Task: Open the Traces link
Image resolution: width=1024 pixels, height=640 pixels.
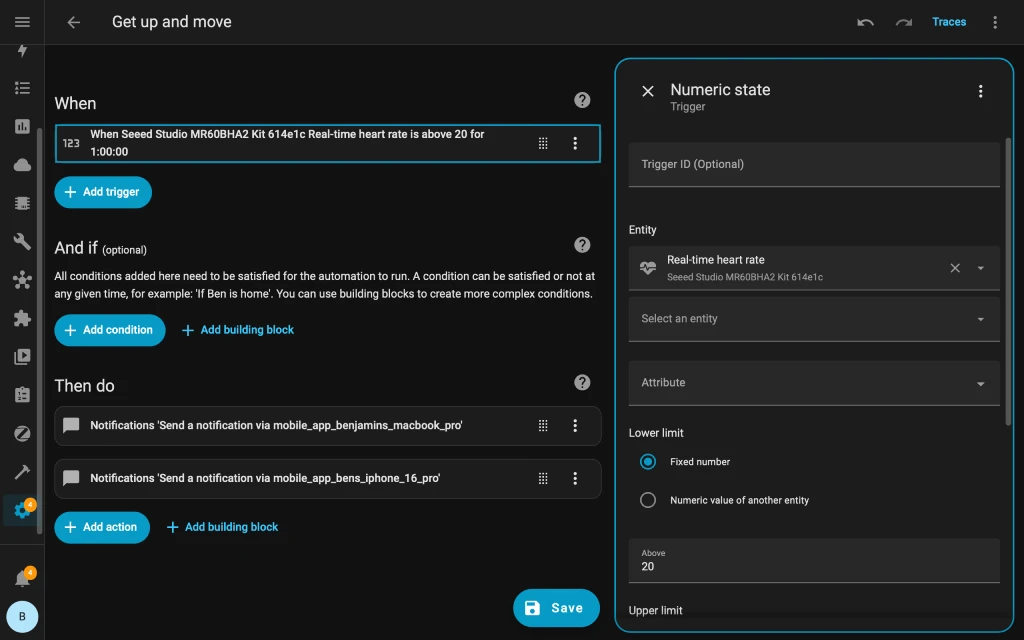Action: [x=948, y=21]
